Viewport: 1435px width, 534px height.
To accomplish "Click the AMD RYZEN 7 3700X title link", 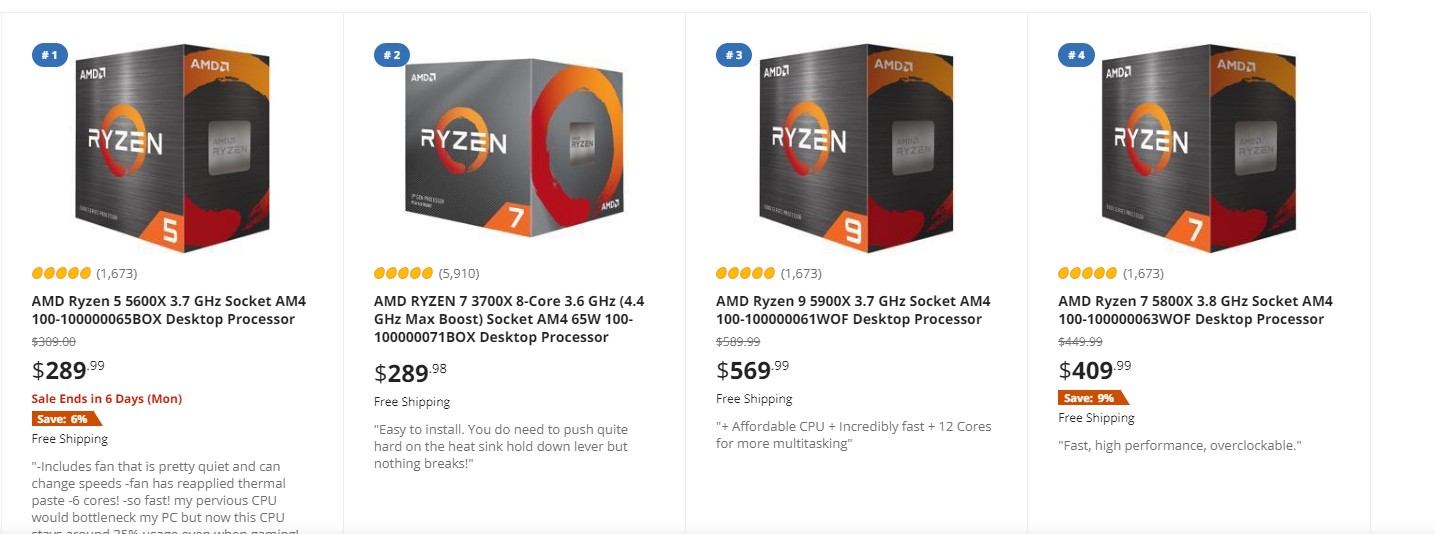I will pyautogui.click(x=508, y=319).
